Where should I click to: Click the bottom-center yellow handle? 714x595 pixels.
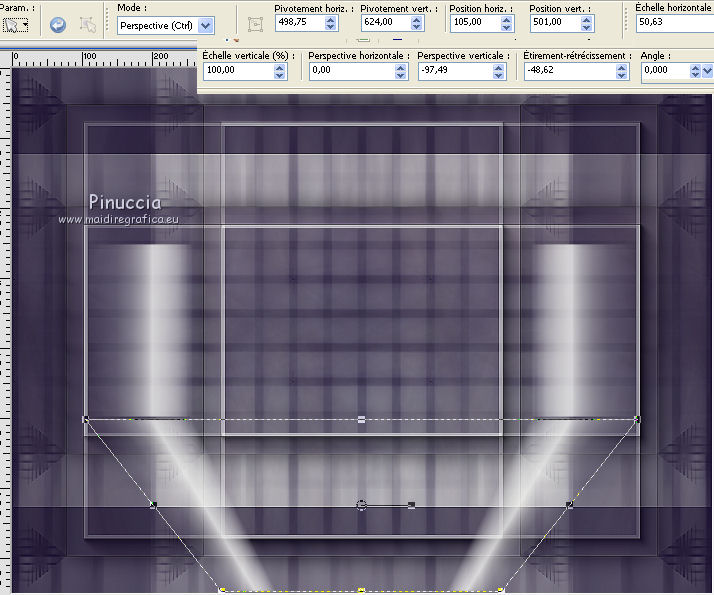[x=361, y=590]
